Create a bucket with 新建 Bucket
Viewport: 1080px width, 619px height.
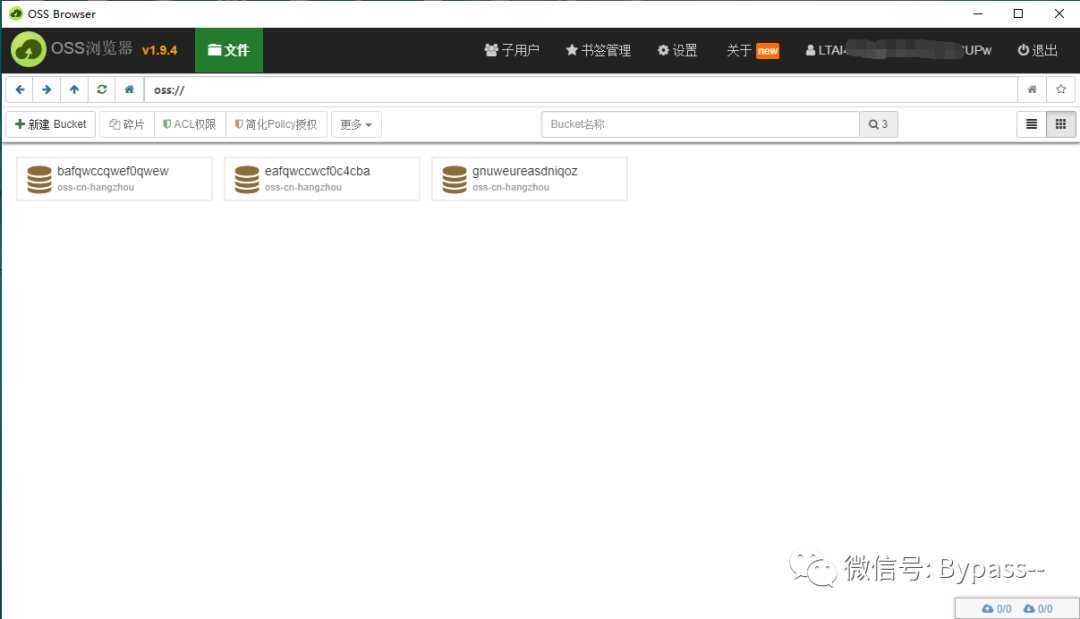[x=51, y=124]
